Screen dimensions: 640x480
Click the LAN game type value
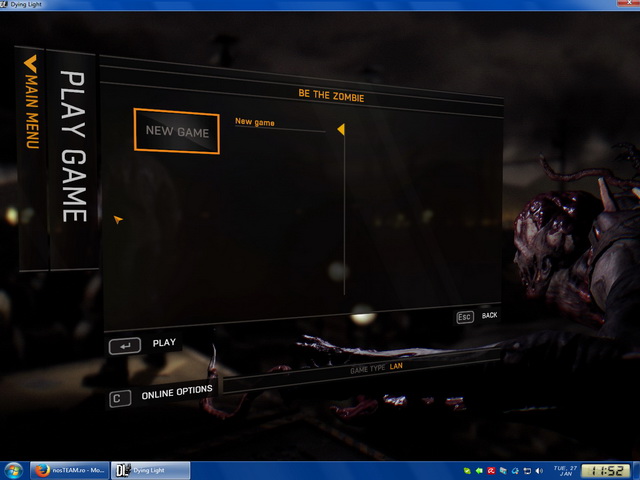(396, 366)
